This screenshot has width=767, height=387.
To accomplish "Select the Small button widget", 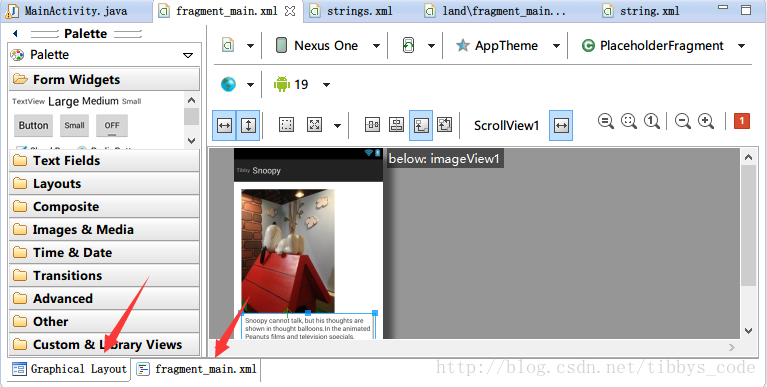I will [74, 125].
